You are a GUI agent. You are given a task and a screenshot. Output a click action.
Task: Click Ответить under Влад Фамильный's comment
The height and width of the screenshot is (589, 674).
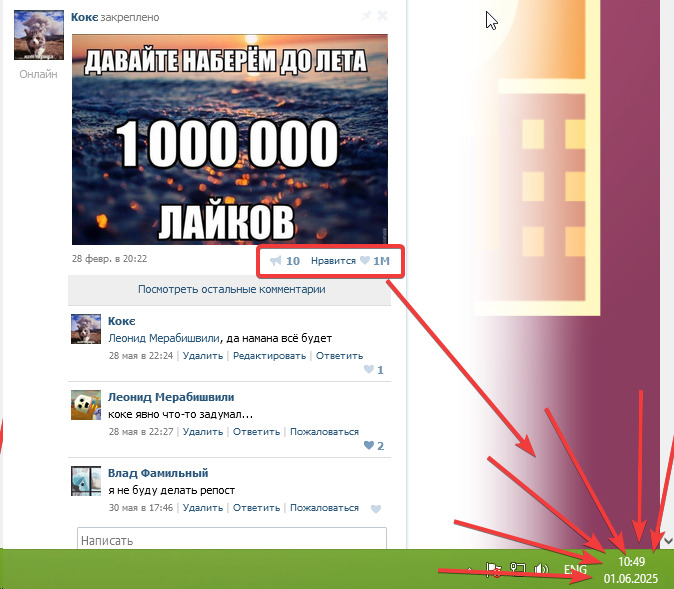point(257,508)
